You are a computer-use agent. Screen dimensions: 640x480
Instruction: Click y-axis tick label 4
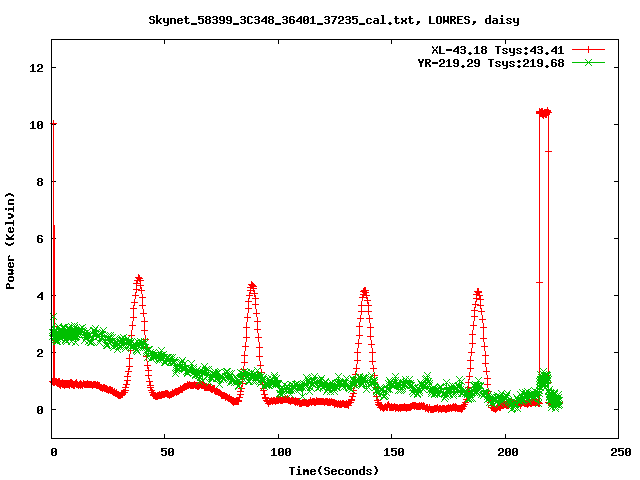click(x=40, y=296)
